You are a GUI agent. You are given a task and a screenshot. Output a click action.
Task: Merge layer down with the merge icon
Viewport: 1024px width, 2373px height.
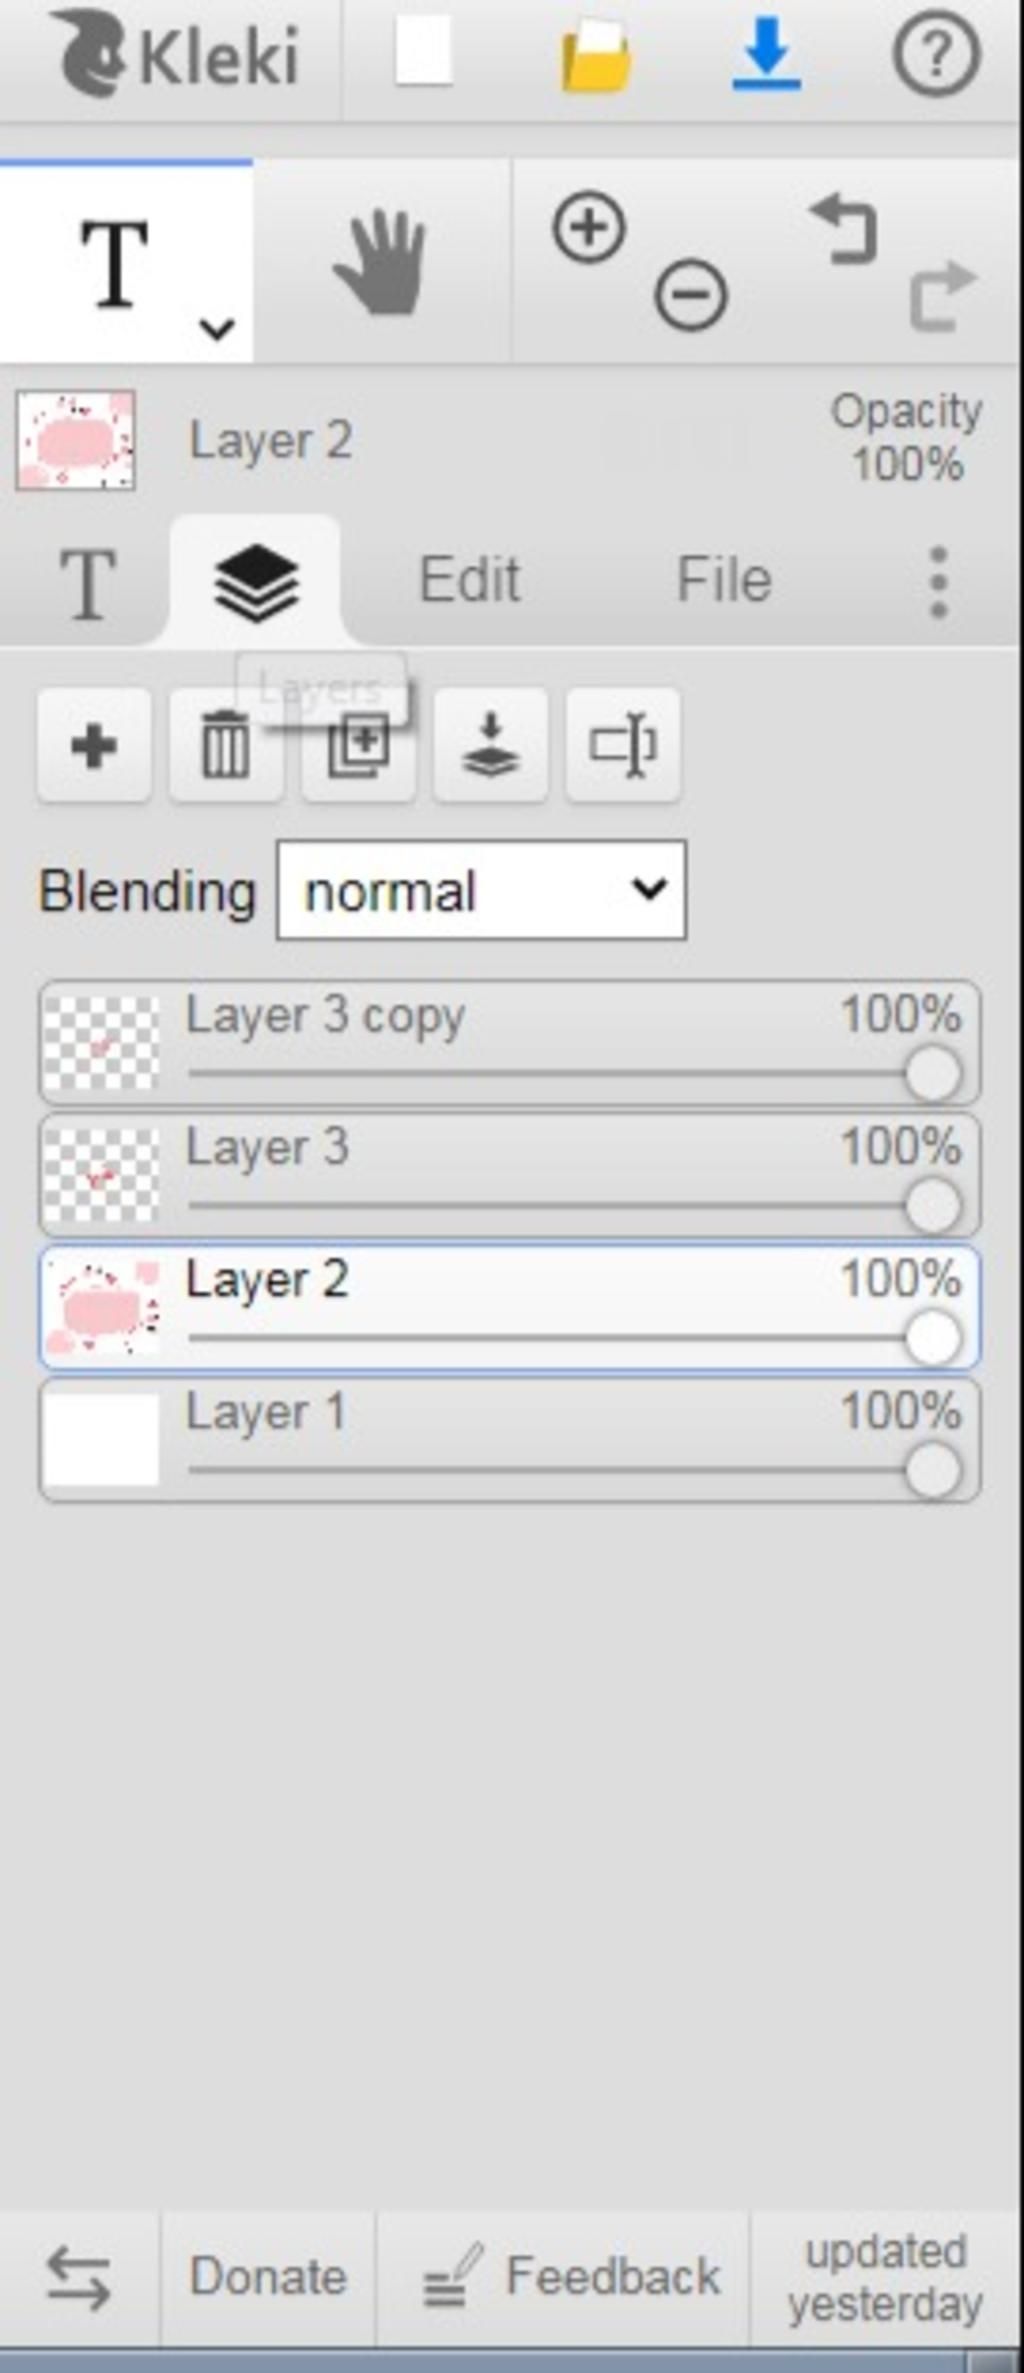490,746
